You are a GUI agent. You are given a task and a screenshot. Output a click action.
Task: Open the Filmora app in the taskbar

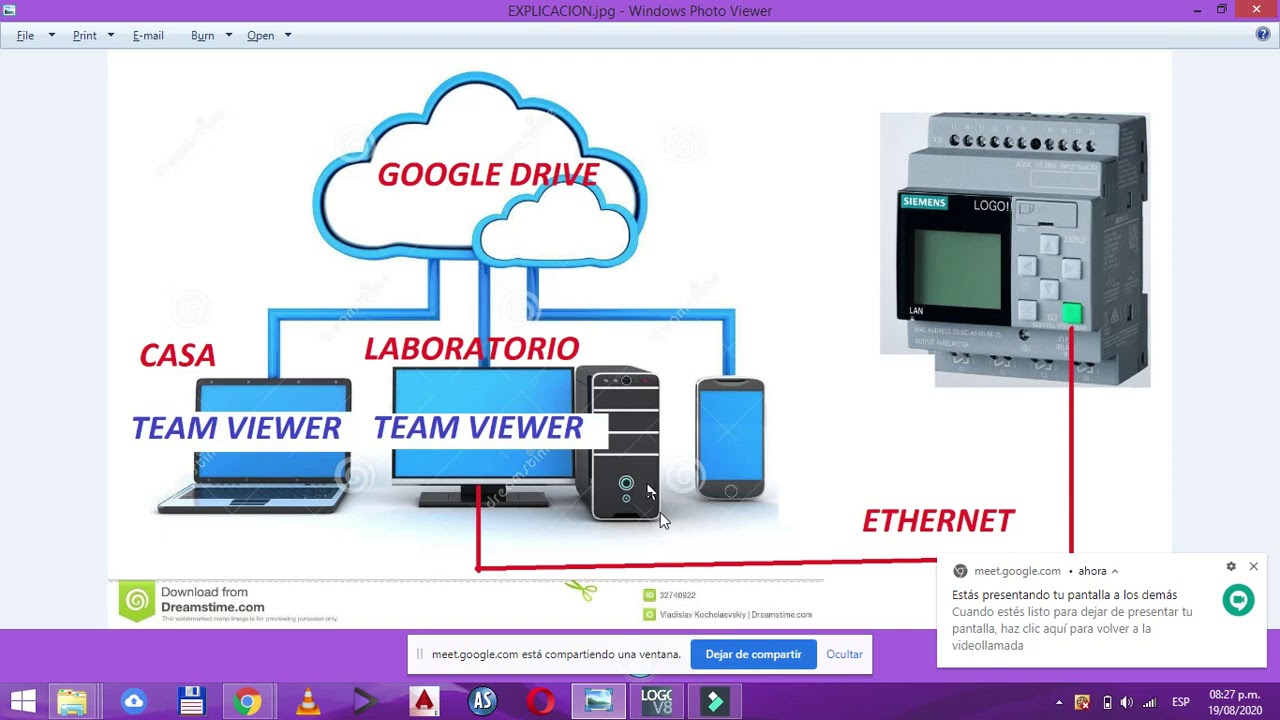[714, 701]
